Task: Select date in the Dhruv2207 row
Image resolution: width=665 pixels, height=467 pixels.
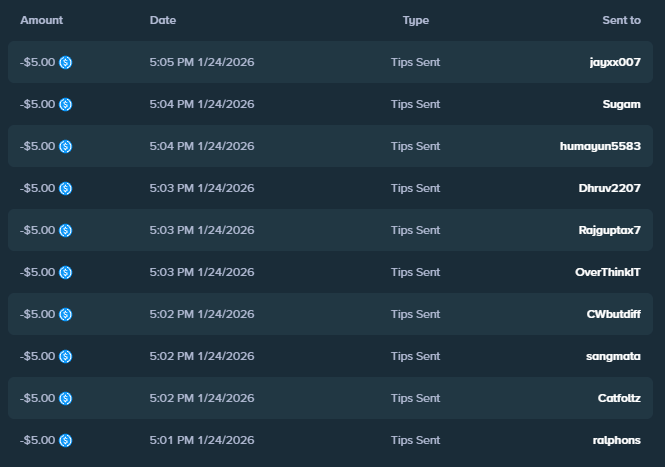Action: coord(202,188)
